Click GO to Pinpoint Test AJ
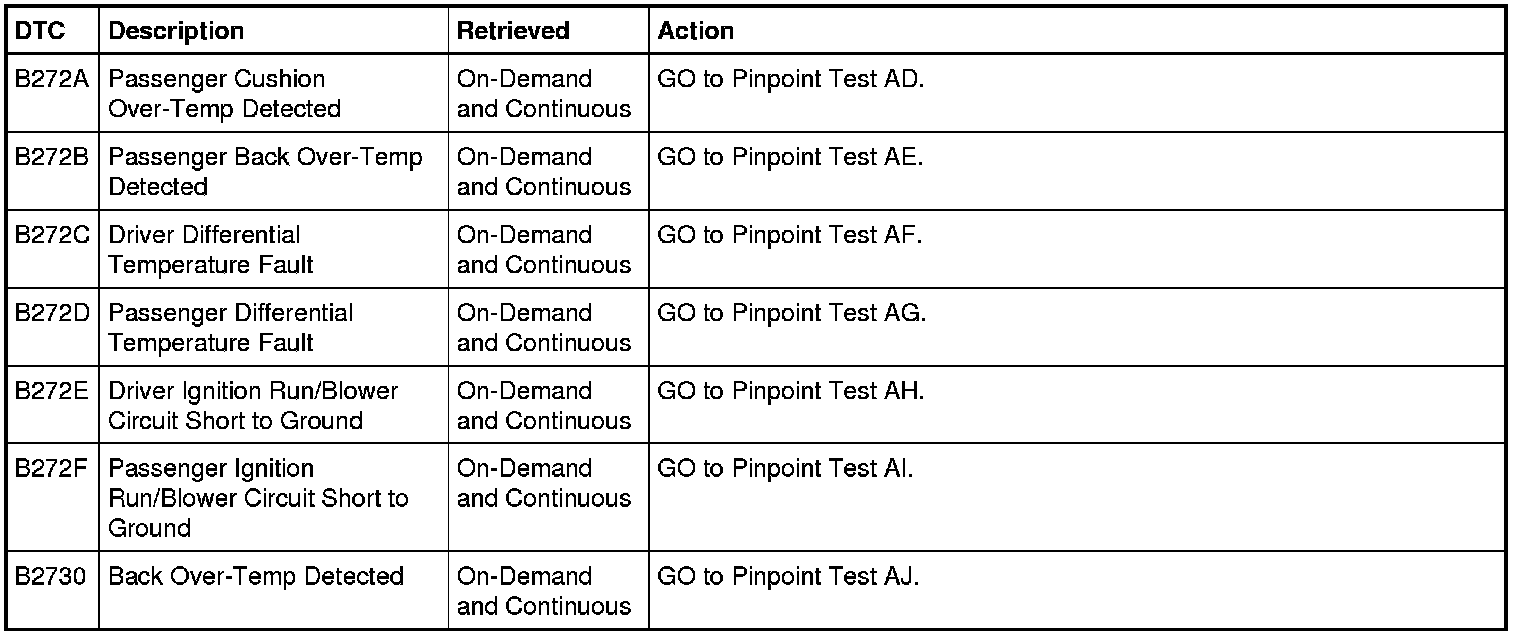Image resolution: width=1520 pixels, height=636 pixels. coord(788,577)
